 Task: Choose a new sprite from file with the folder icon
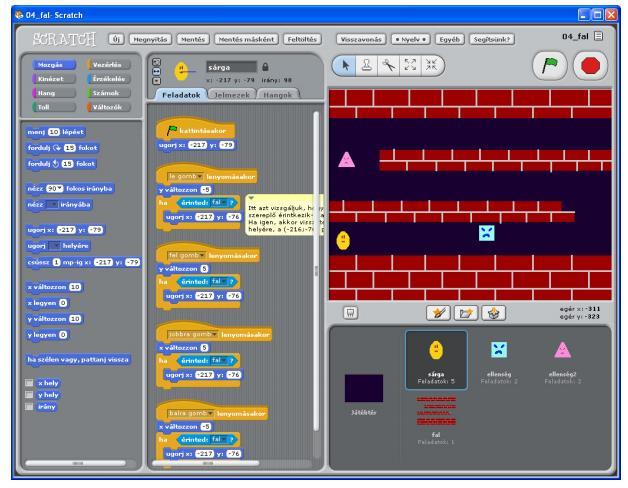pos(466,313)
